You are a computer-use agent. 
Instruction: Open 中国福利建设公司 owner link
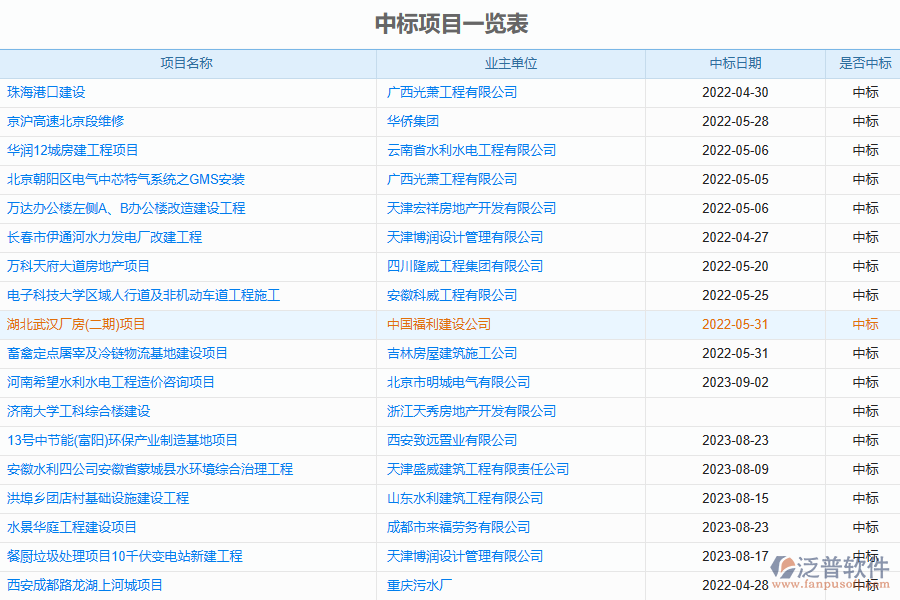coord(439,324)
